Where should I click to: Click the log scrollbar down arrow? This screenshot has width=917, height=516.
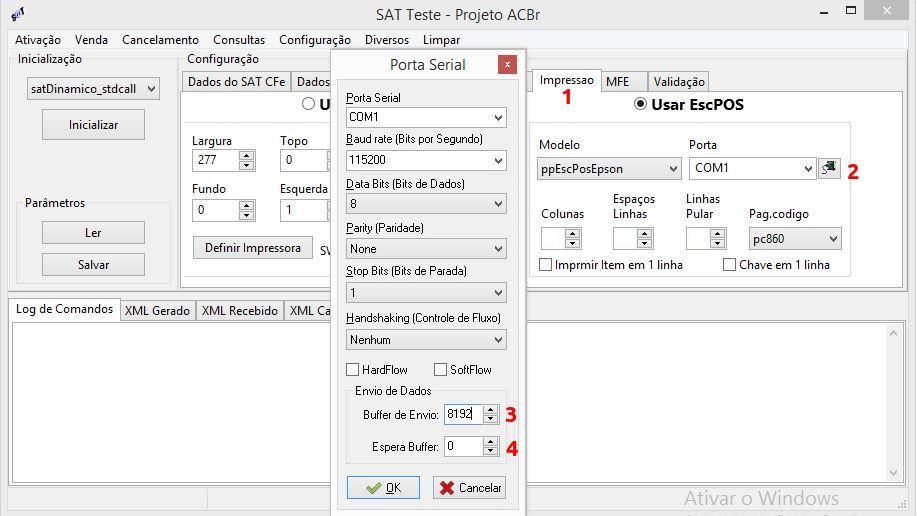coord(893,473)
